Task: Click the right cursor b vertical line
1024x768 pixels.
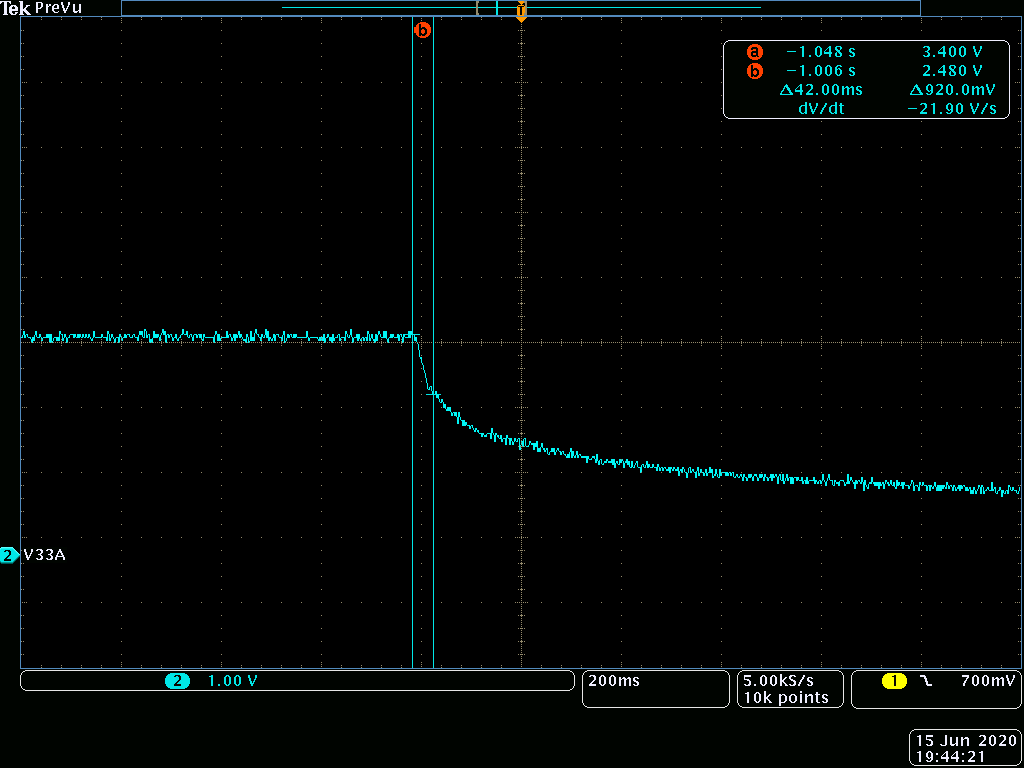Action: tap(434, 342)
